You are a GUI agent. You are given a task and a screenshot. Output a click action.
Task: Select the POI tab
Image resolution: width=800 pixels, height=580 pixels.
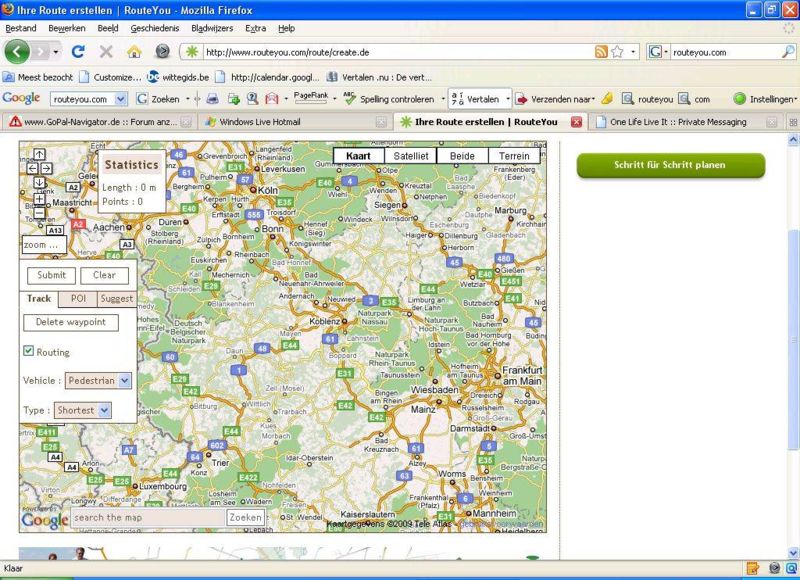tap(78, 299)
